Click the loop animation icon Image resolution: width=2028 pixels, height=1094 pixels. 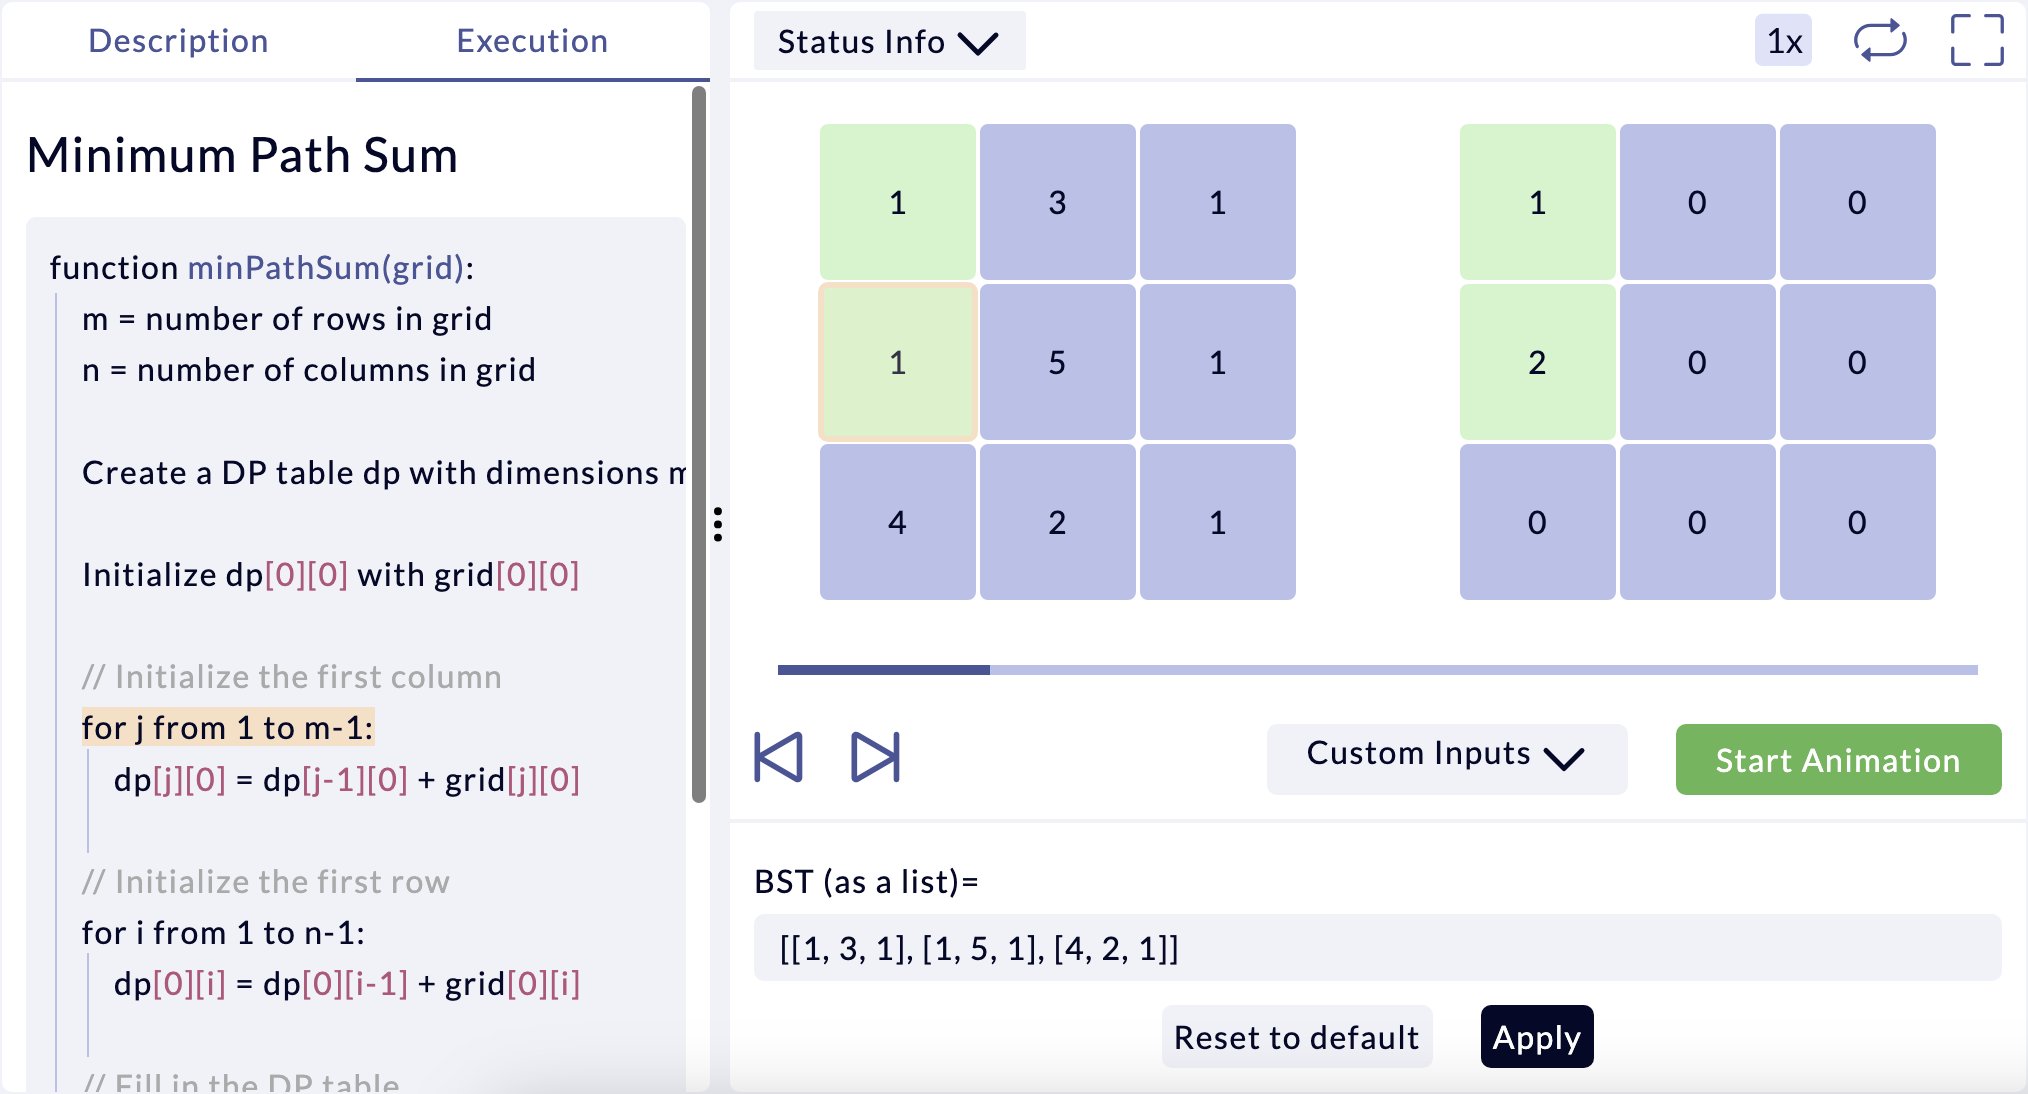(1879, 41)
